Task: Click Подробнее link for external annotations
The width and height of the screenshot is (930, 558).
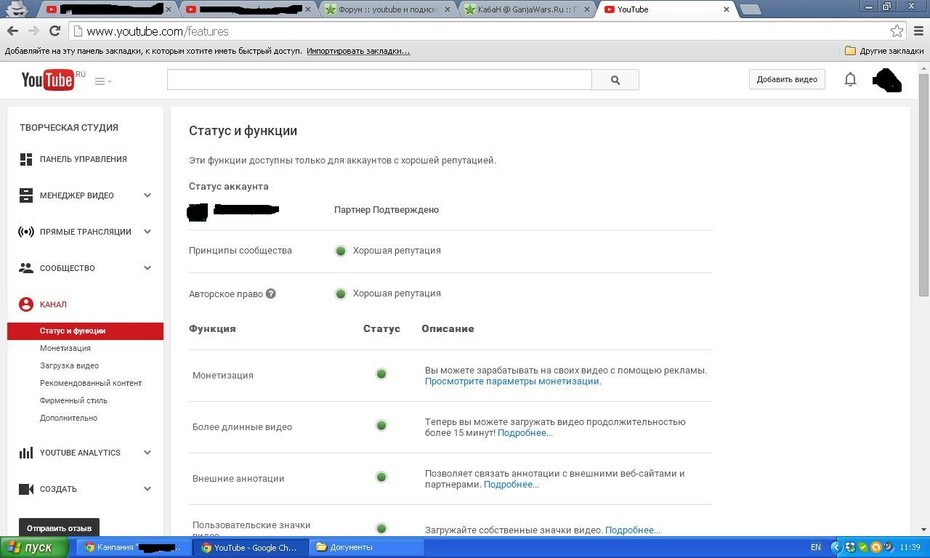Action: click(511, 484)
